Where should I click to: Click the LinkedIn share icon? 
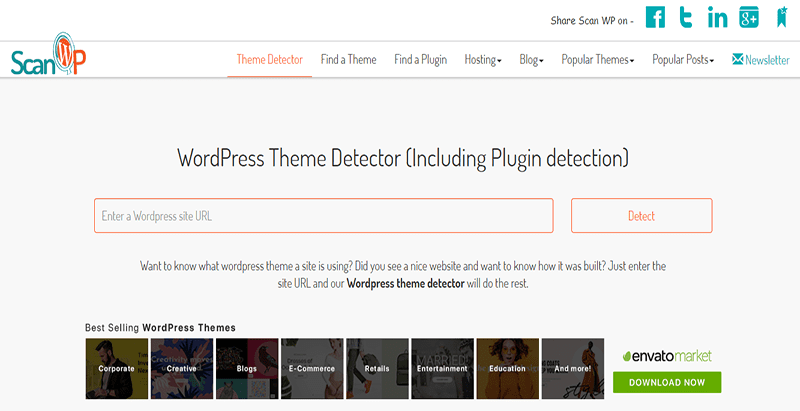pyautogui.click(x=717, y=18)
